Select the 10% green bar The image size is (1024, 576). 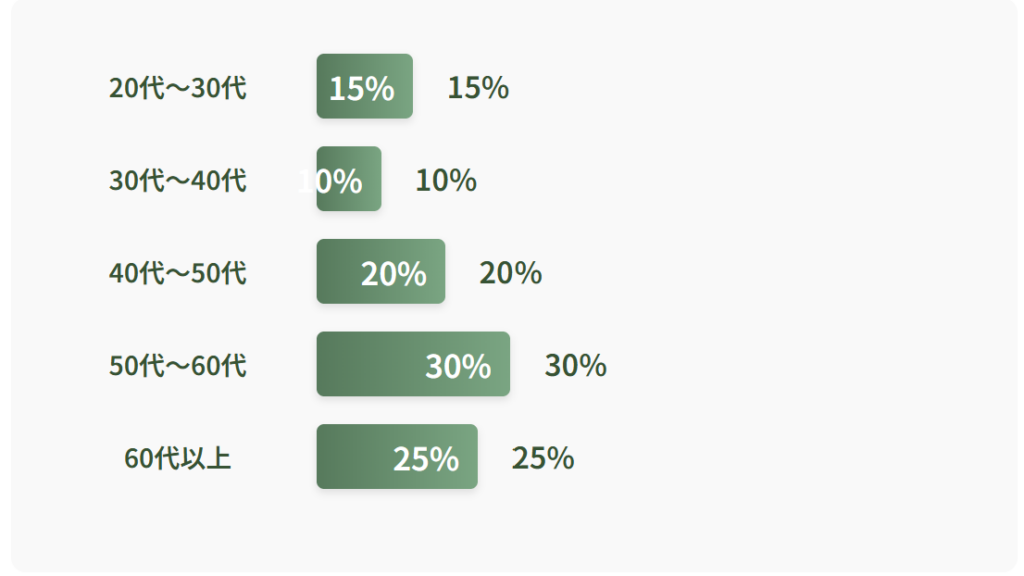click(349, 179)
